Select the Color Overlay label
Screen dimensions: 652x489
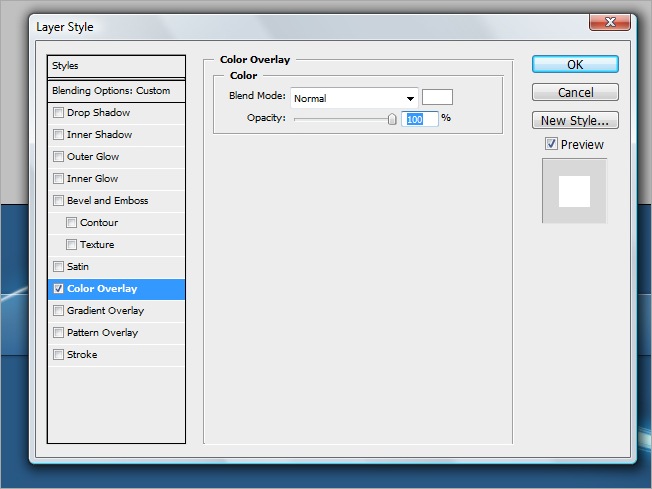[102, 289]
